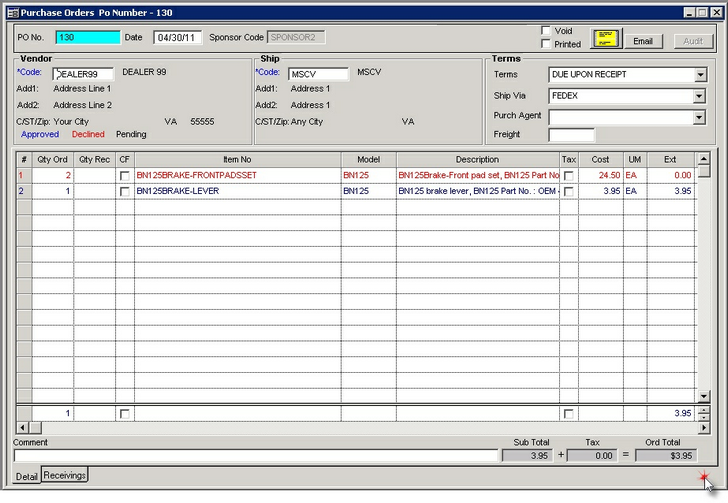Click the Purchase Orders window title icon
The width and height of the screenshot is (728, 503).
tap(11, 11)
